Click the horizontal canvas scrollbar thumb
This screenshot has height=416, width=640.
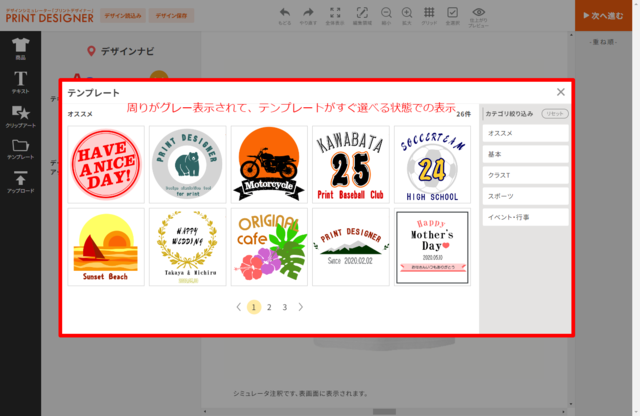(x=384, y=412)
